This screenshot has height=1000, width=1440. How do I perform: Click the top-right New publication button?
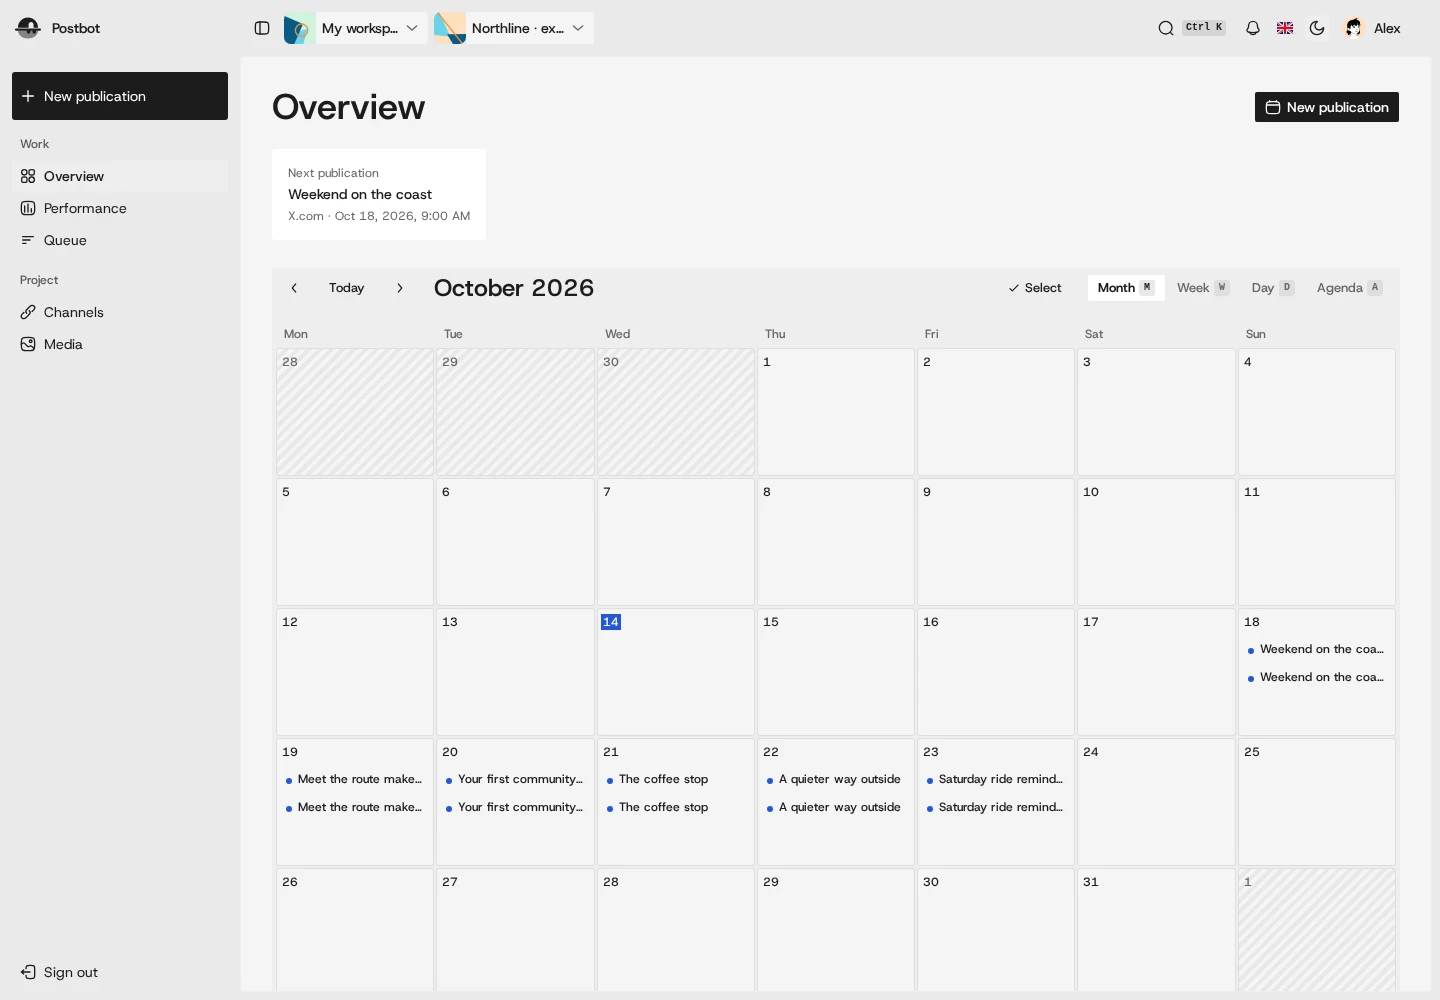click(x=1327, y=107)
